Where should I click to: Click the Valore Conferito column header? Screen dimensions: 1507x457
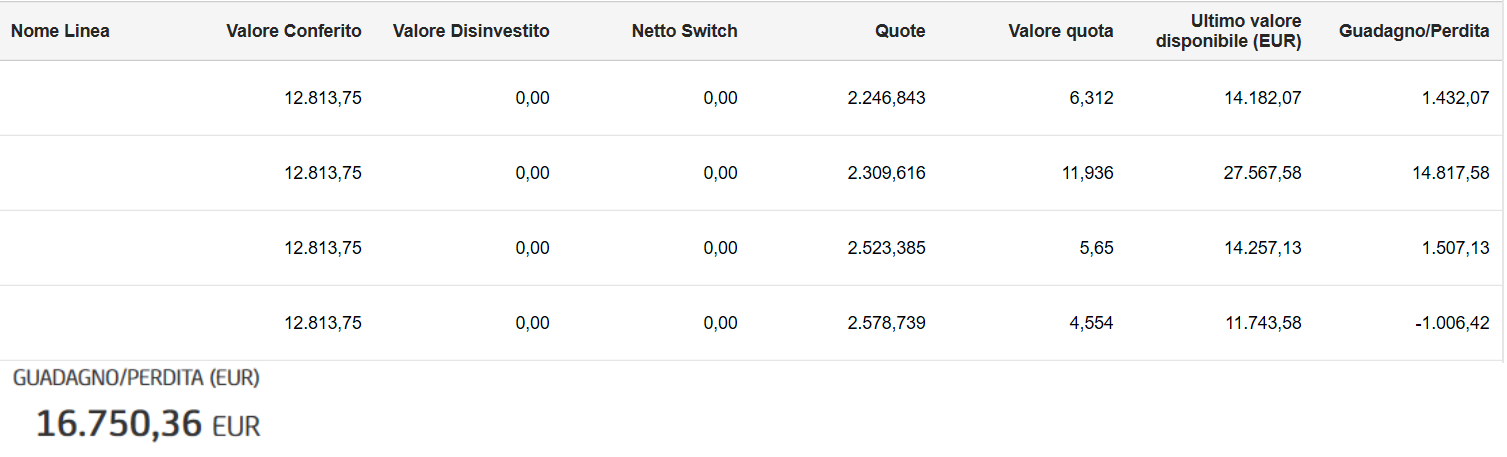tap(294, 31)
